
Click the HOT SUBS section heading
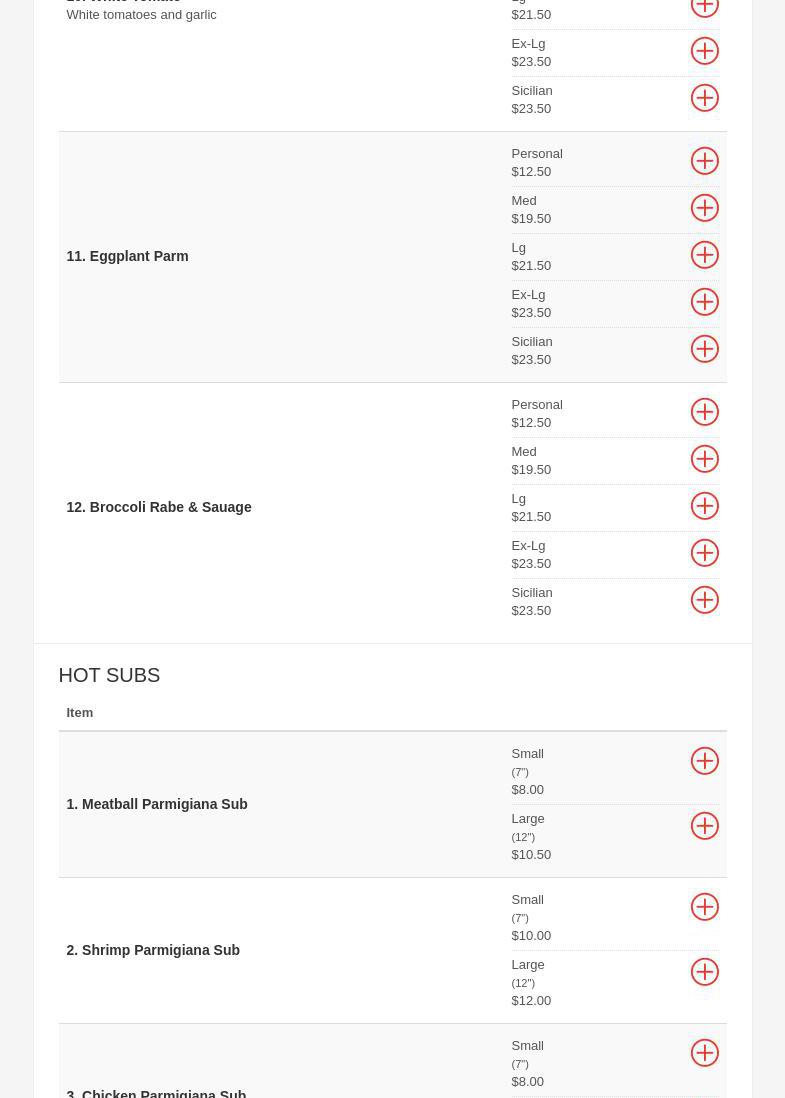109,675
